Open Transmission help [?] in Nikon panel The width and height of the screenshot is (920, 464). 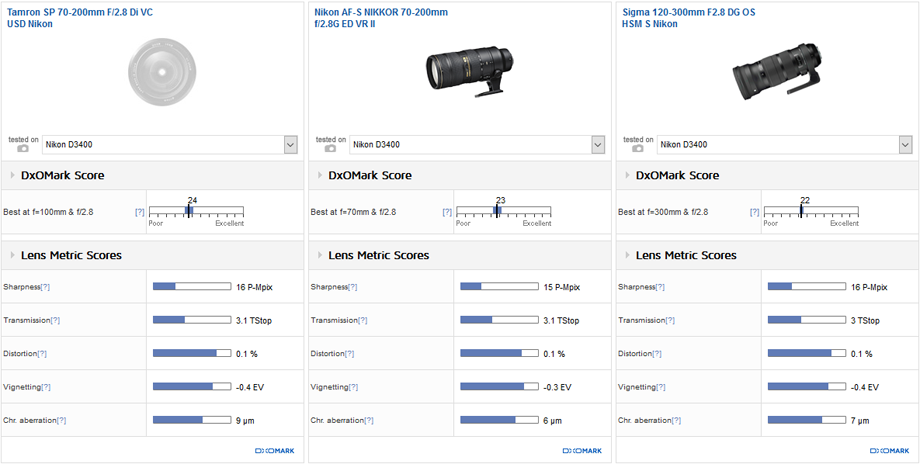click(363, 320)
